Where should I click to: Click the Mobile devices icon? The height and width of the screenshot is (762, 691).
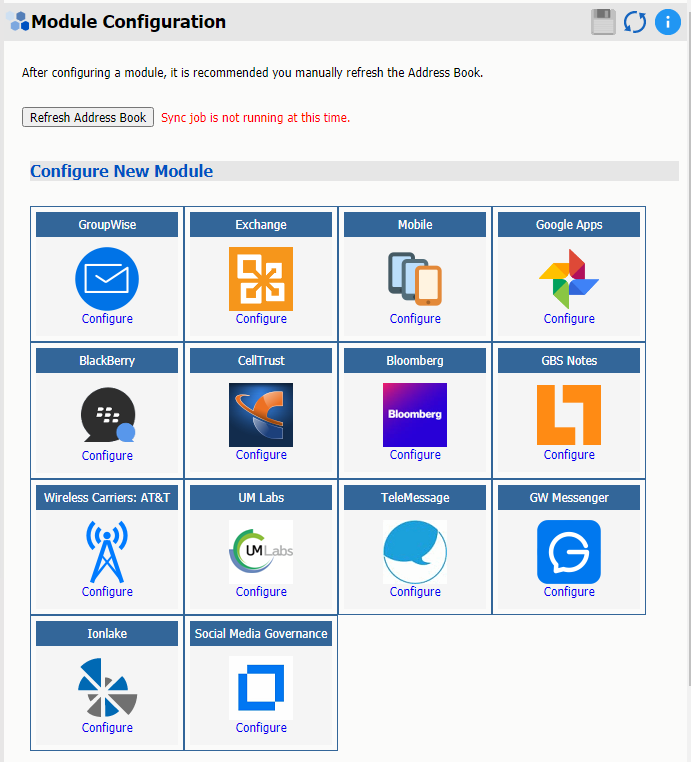(x=415, y=279)
